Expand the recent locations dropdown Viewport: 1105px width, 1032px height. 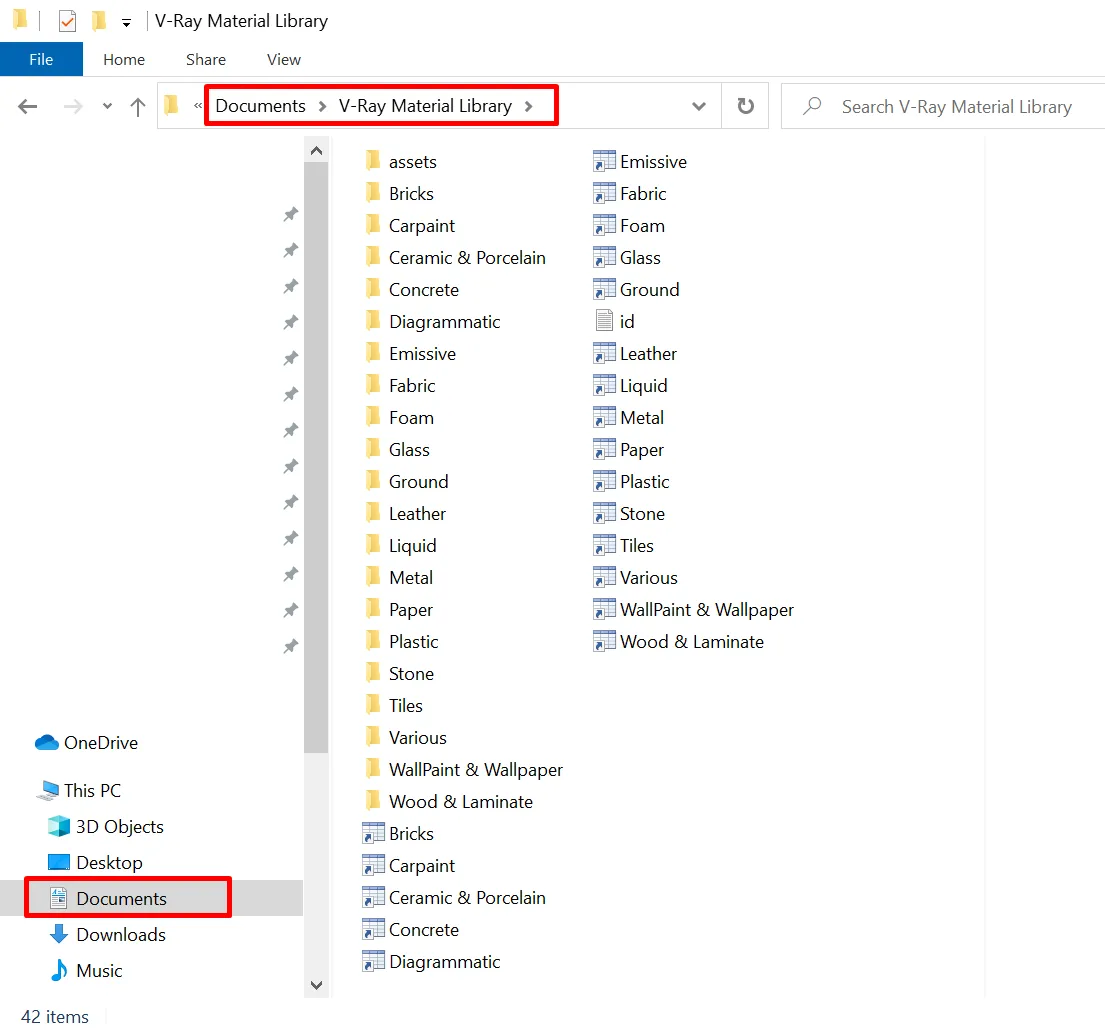107,106
